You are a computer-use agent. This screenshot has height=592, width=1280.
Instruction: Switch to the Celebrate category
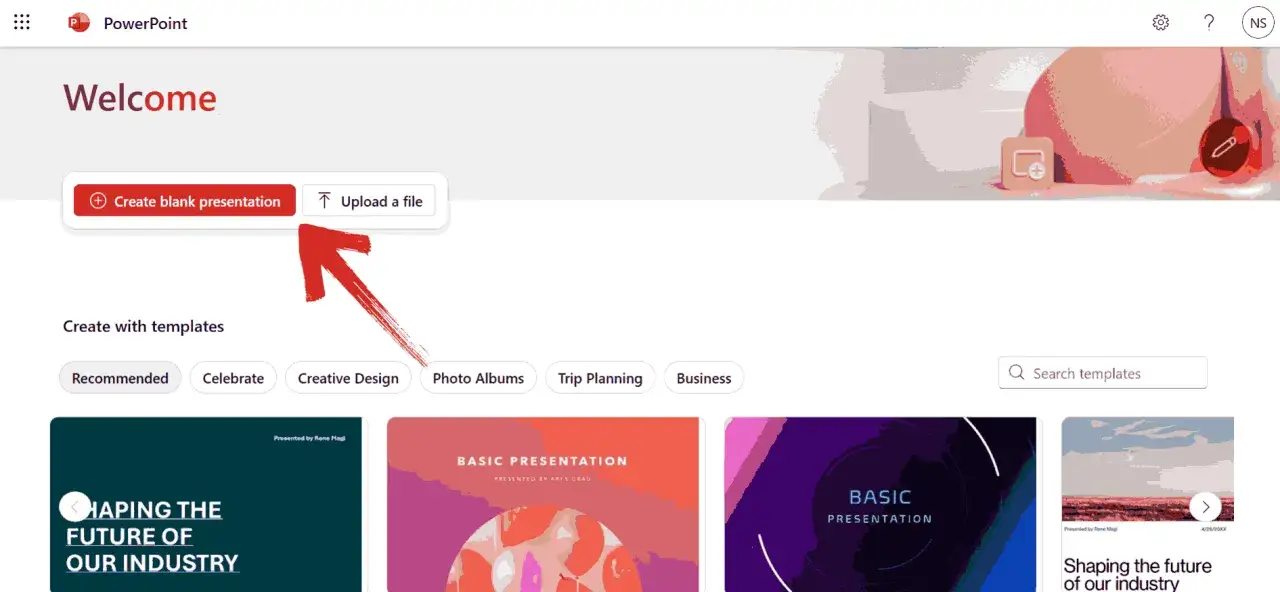233,378
